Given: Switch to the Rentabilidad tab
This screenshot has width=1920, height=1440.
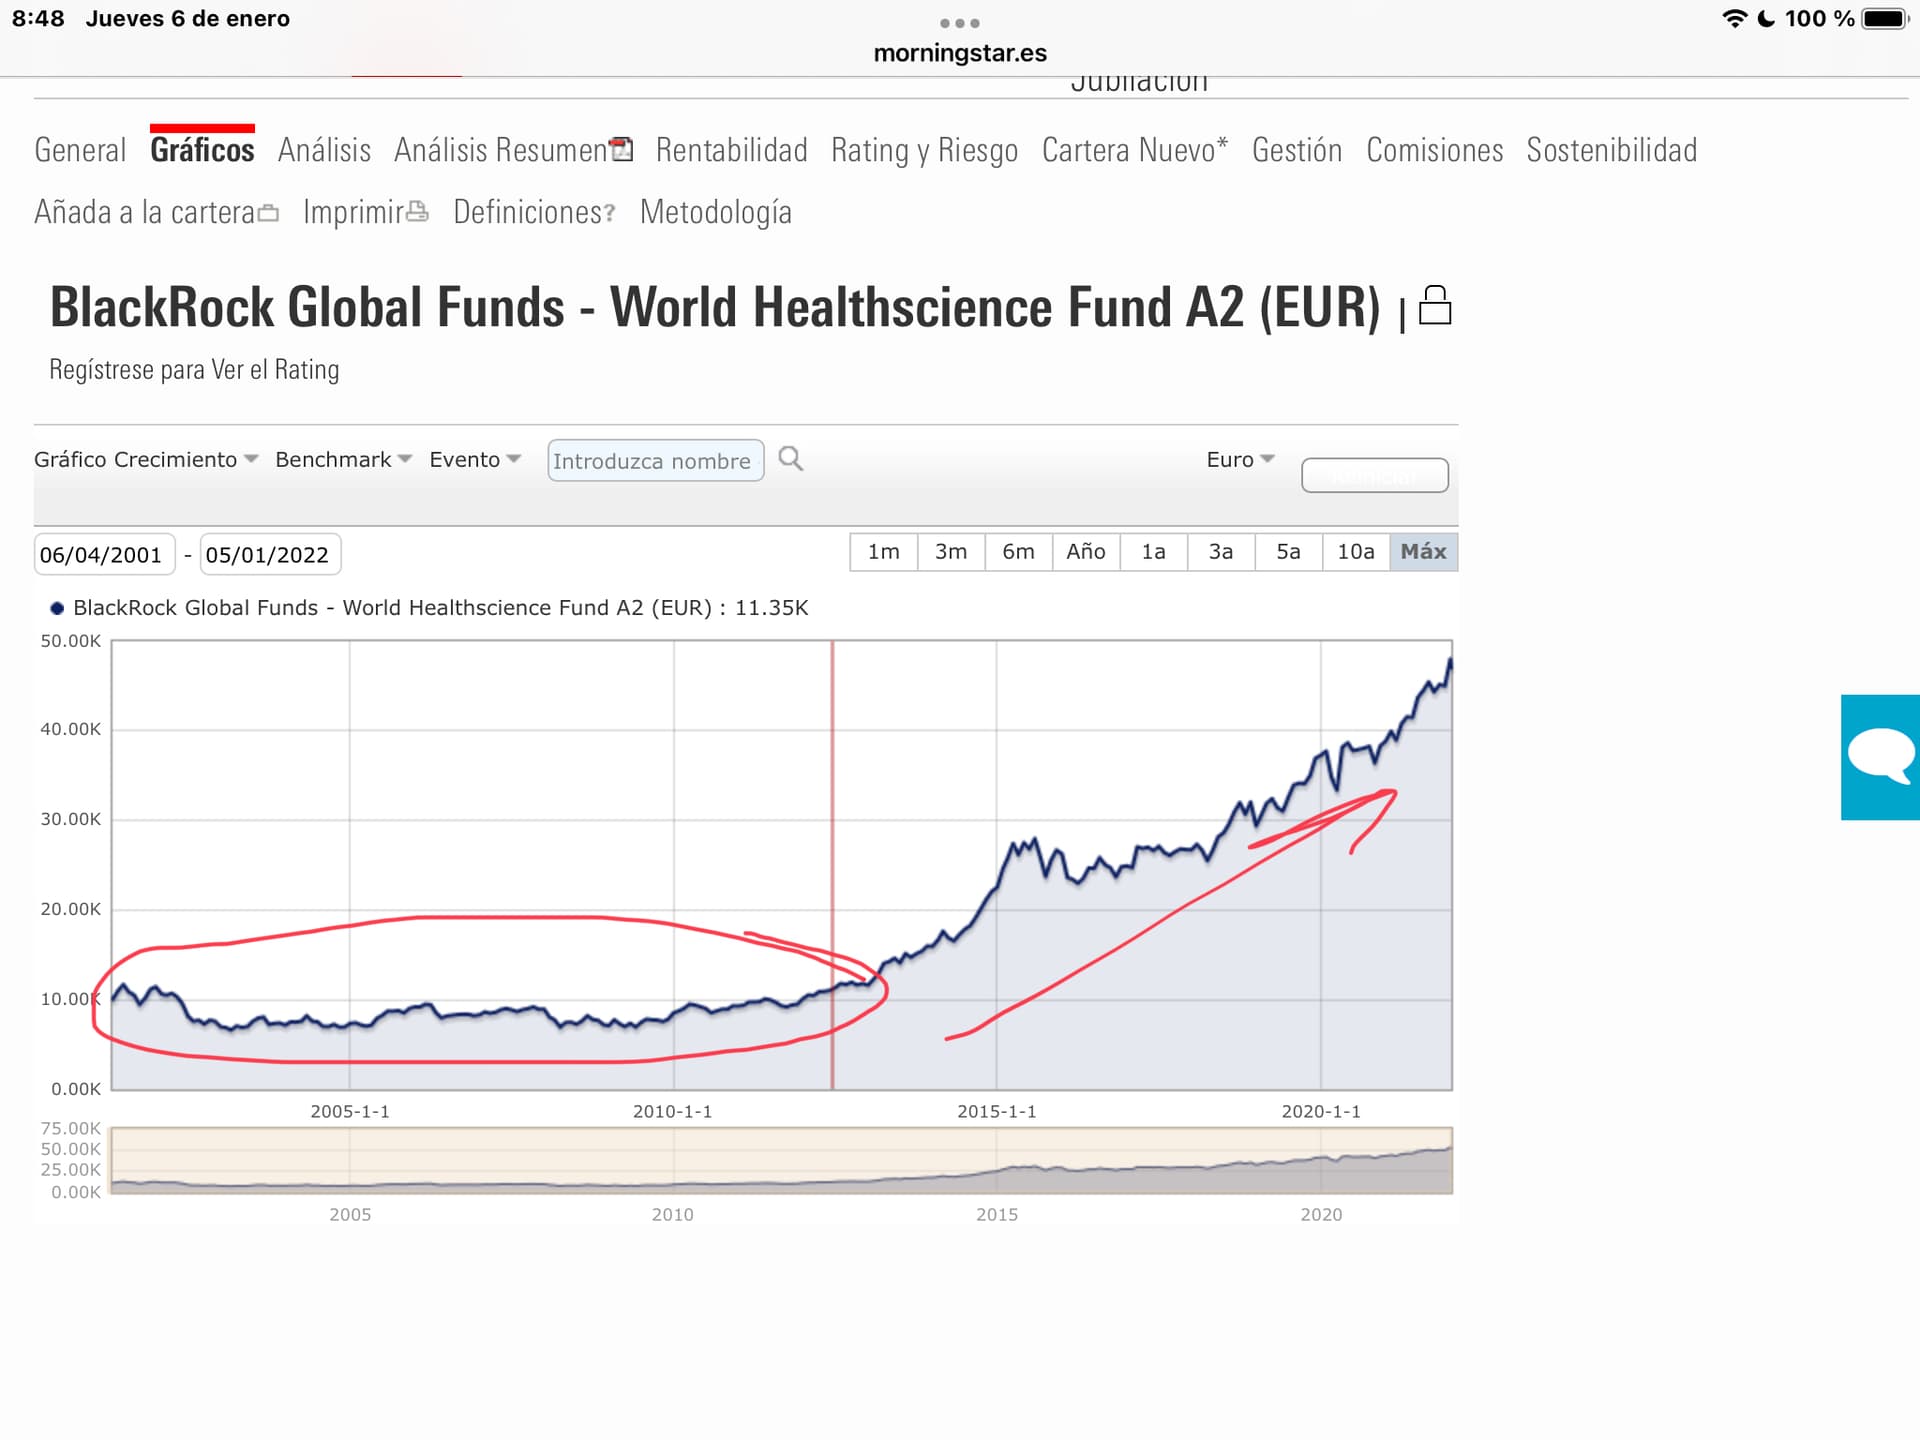Looking at the screenshot, I should (x=731, y=150).
